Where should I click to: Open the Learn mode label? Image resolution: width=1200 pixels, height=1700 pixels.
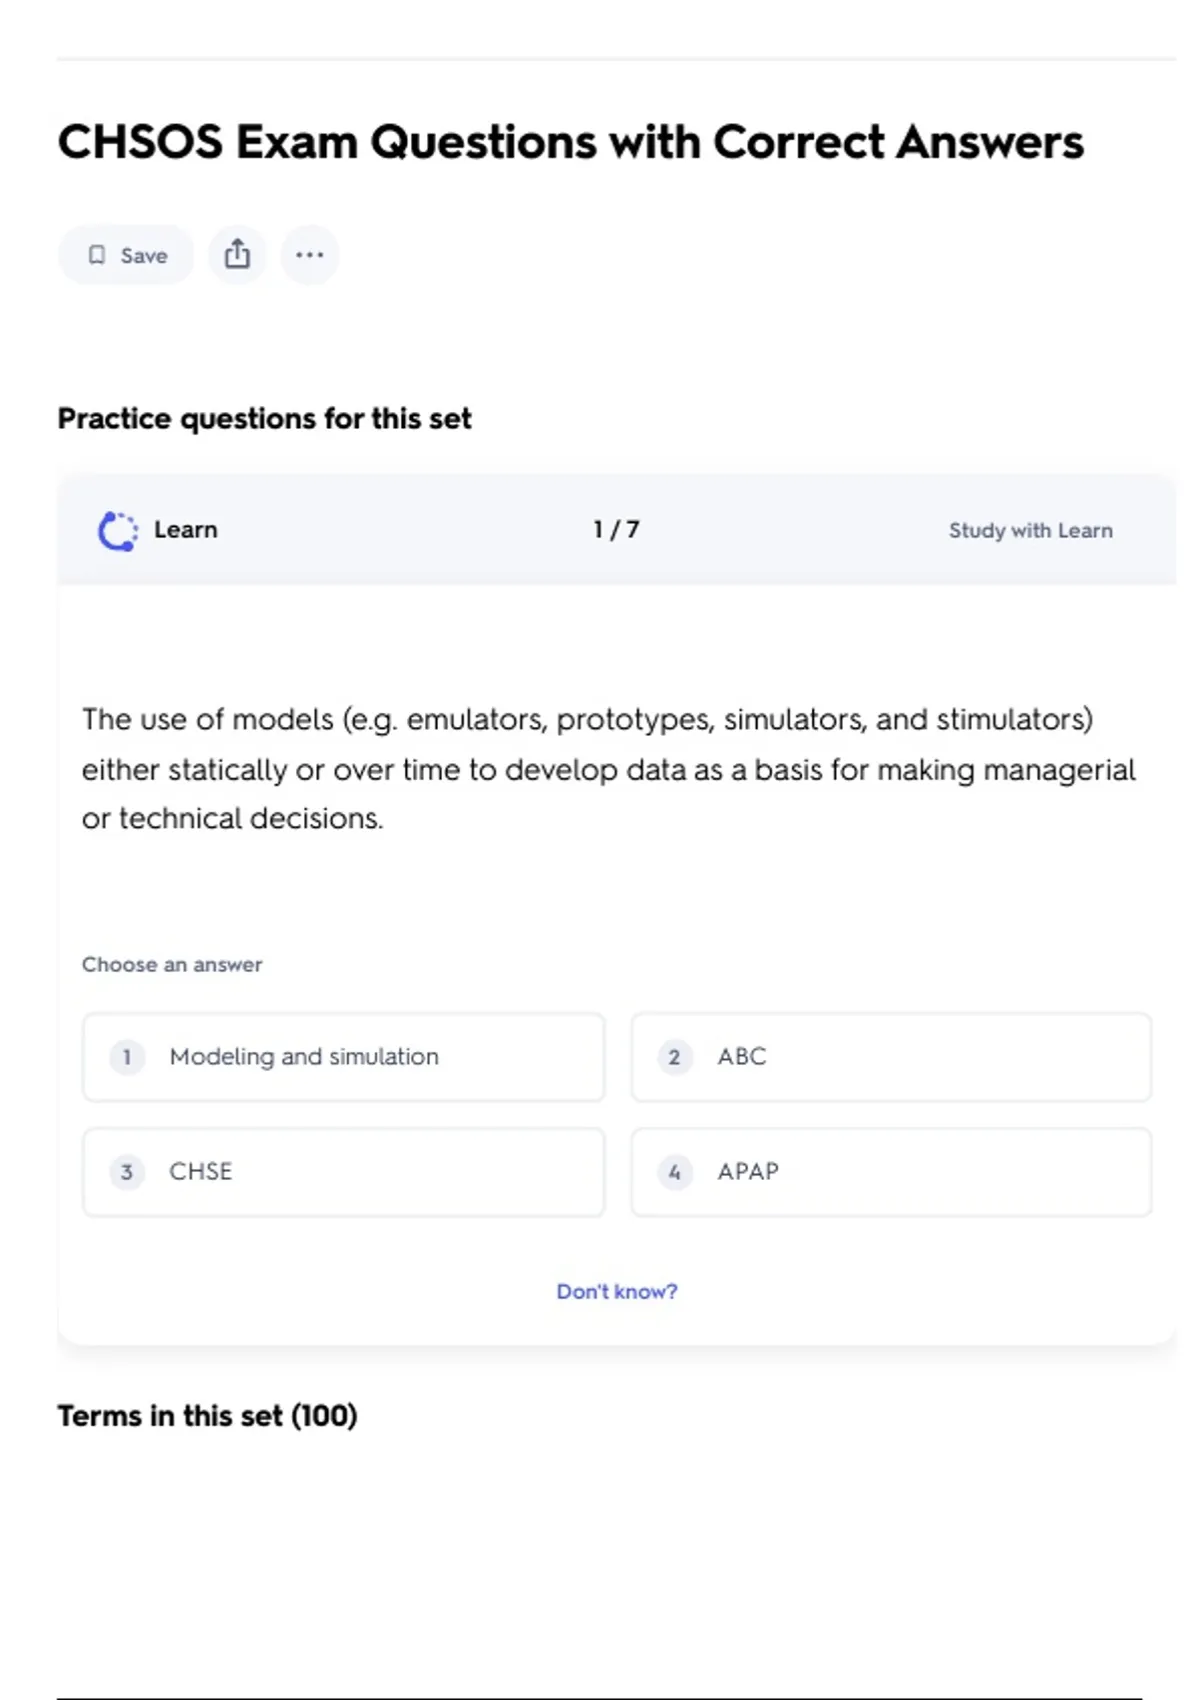185,530
